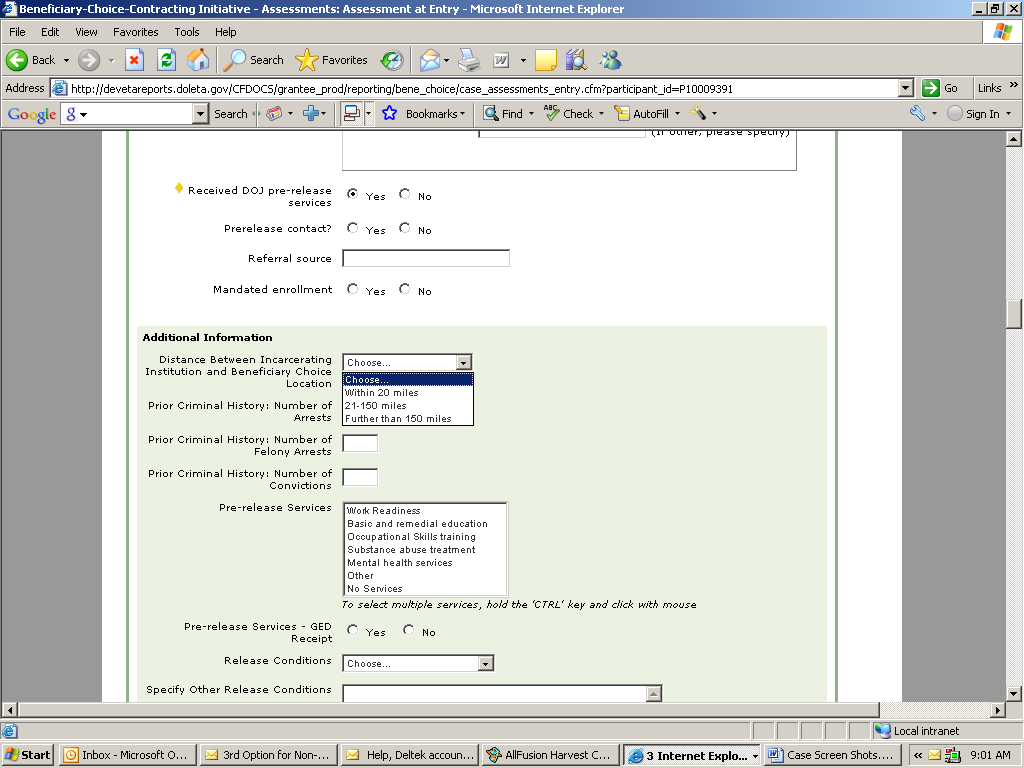
Task: Open the Help menu
Action: pos(225,32)
